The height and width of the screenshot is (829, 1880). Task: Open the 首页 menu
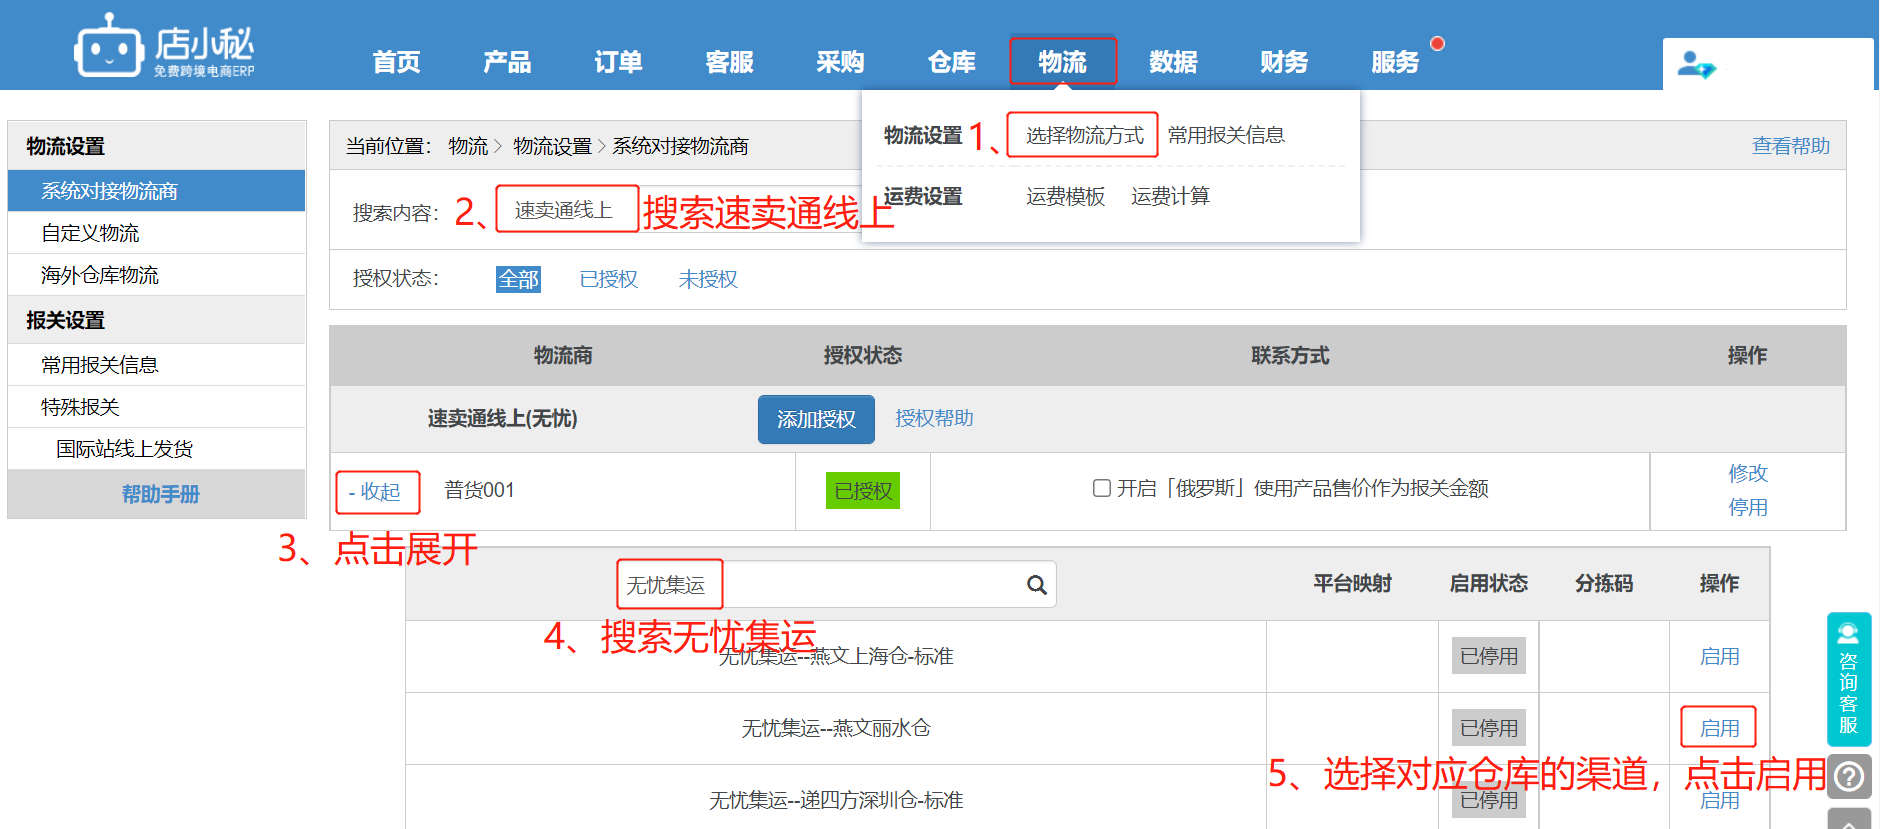[x=396, y=62]
